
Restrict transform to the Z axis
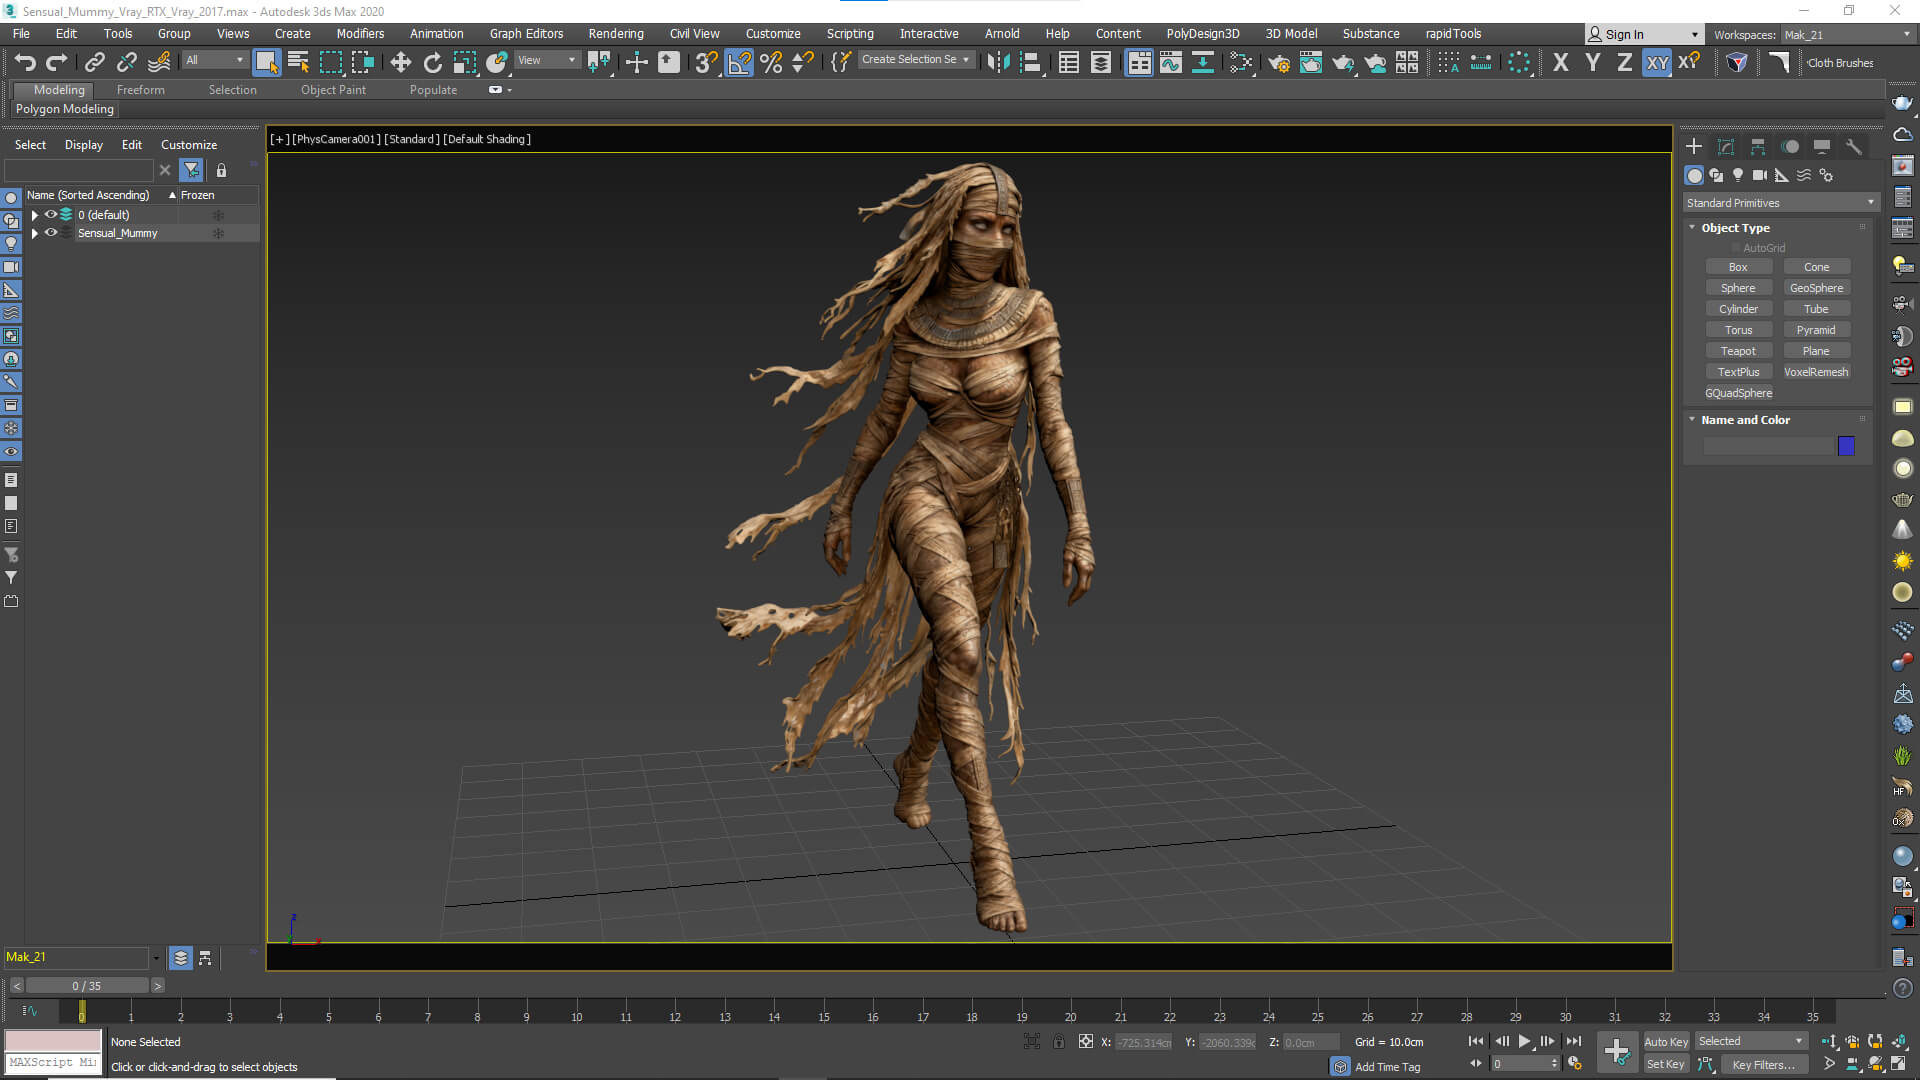[1625, 62]
